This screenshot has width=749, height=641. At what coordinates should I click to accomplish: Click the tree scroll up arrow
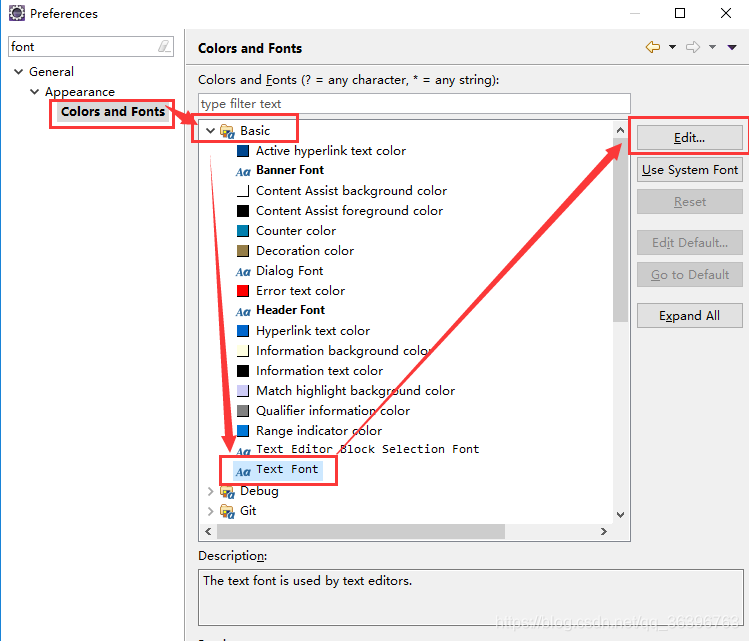(x=620, y=130)
